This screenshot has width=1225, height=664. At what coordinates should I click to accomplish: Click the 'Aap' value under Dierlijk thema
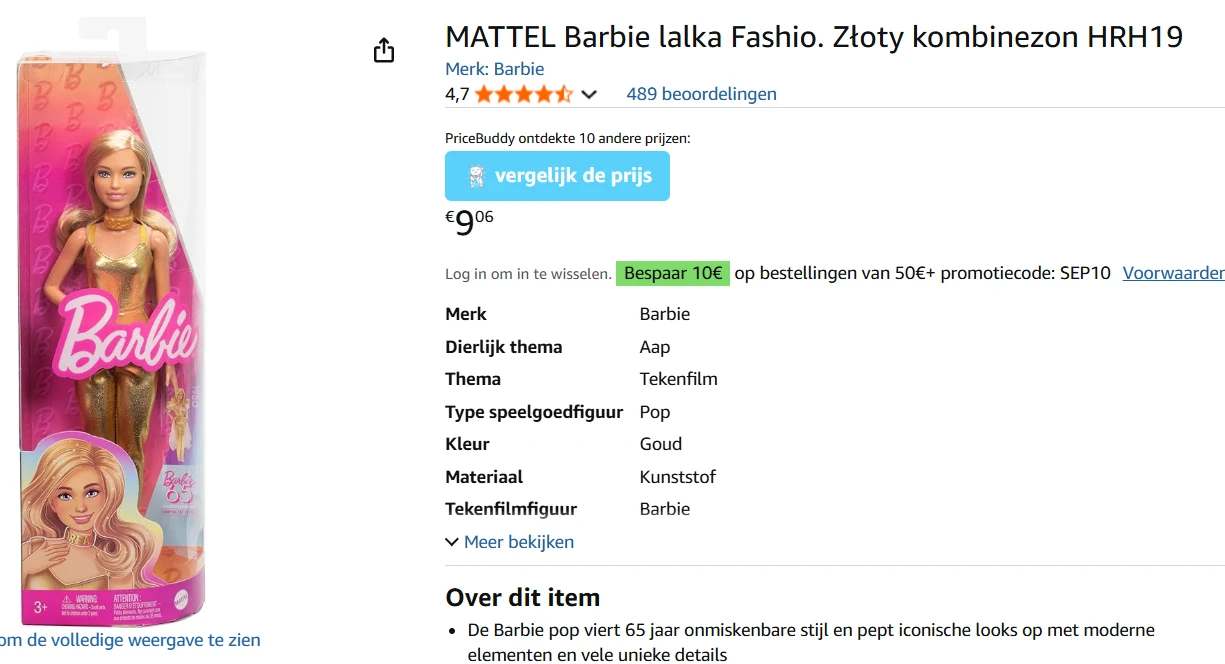coord(654,346)
